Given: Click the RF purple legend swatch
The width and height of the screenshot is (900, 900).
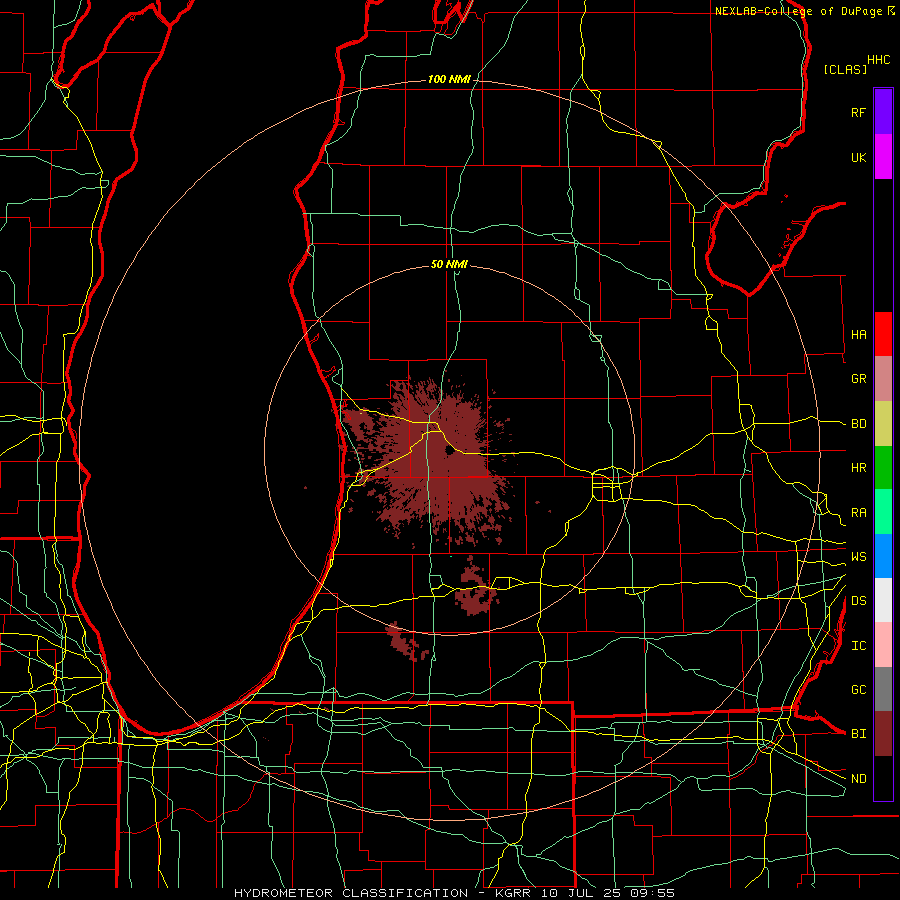Looking at the screenshot, I should (x=883, y=112).
